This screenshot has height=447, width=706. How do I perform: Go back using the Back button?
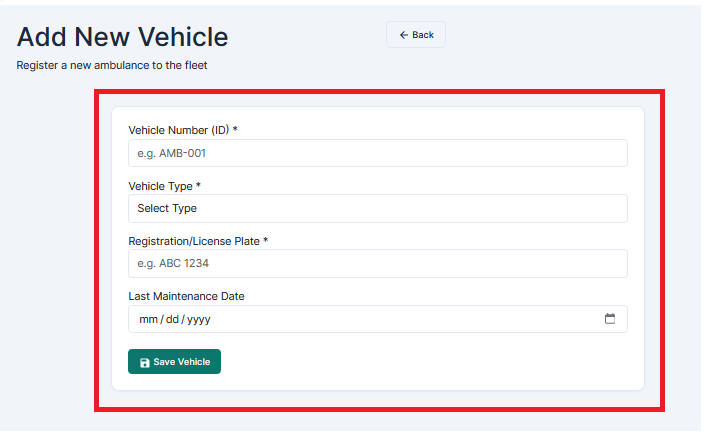point(416,35)
